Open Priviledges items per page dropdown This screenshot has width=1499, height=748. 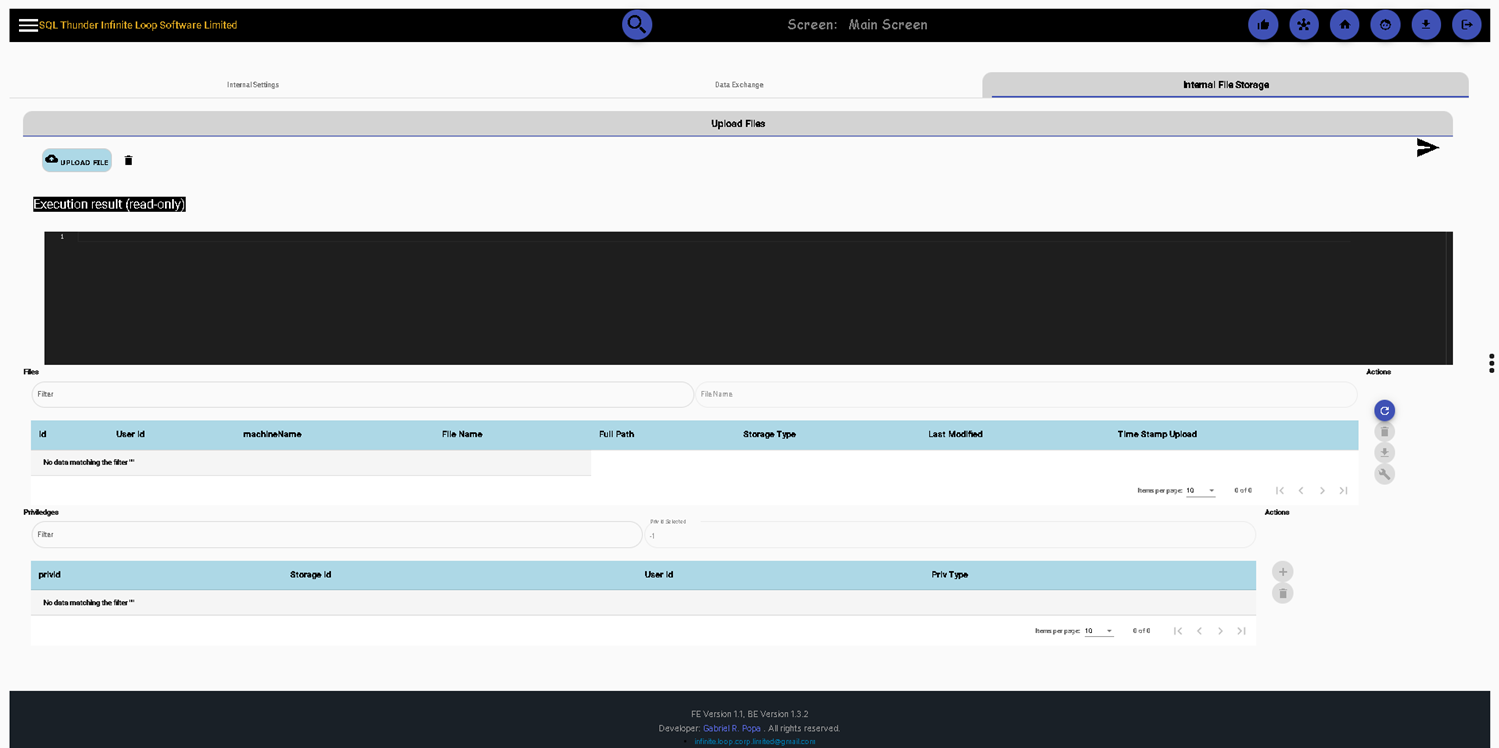[1098, 631]
